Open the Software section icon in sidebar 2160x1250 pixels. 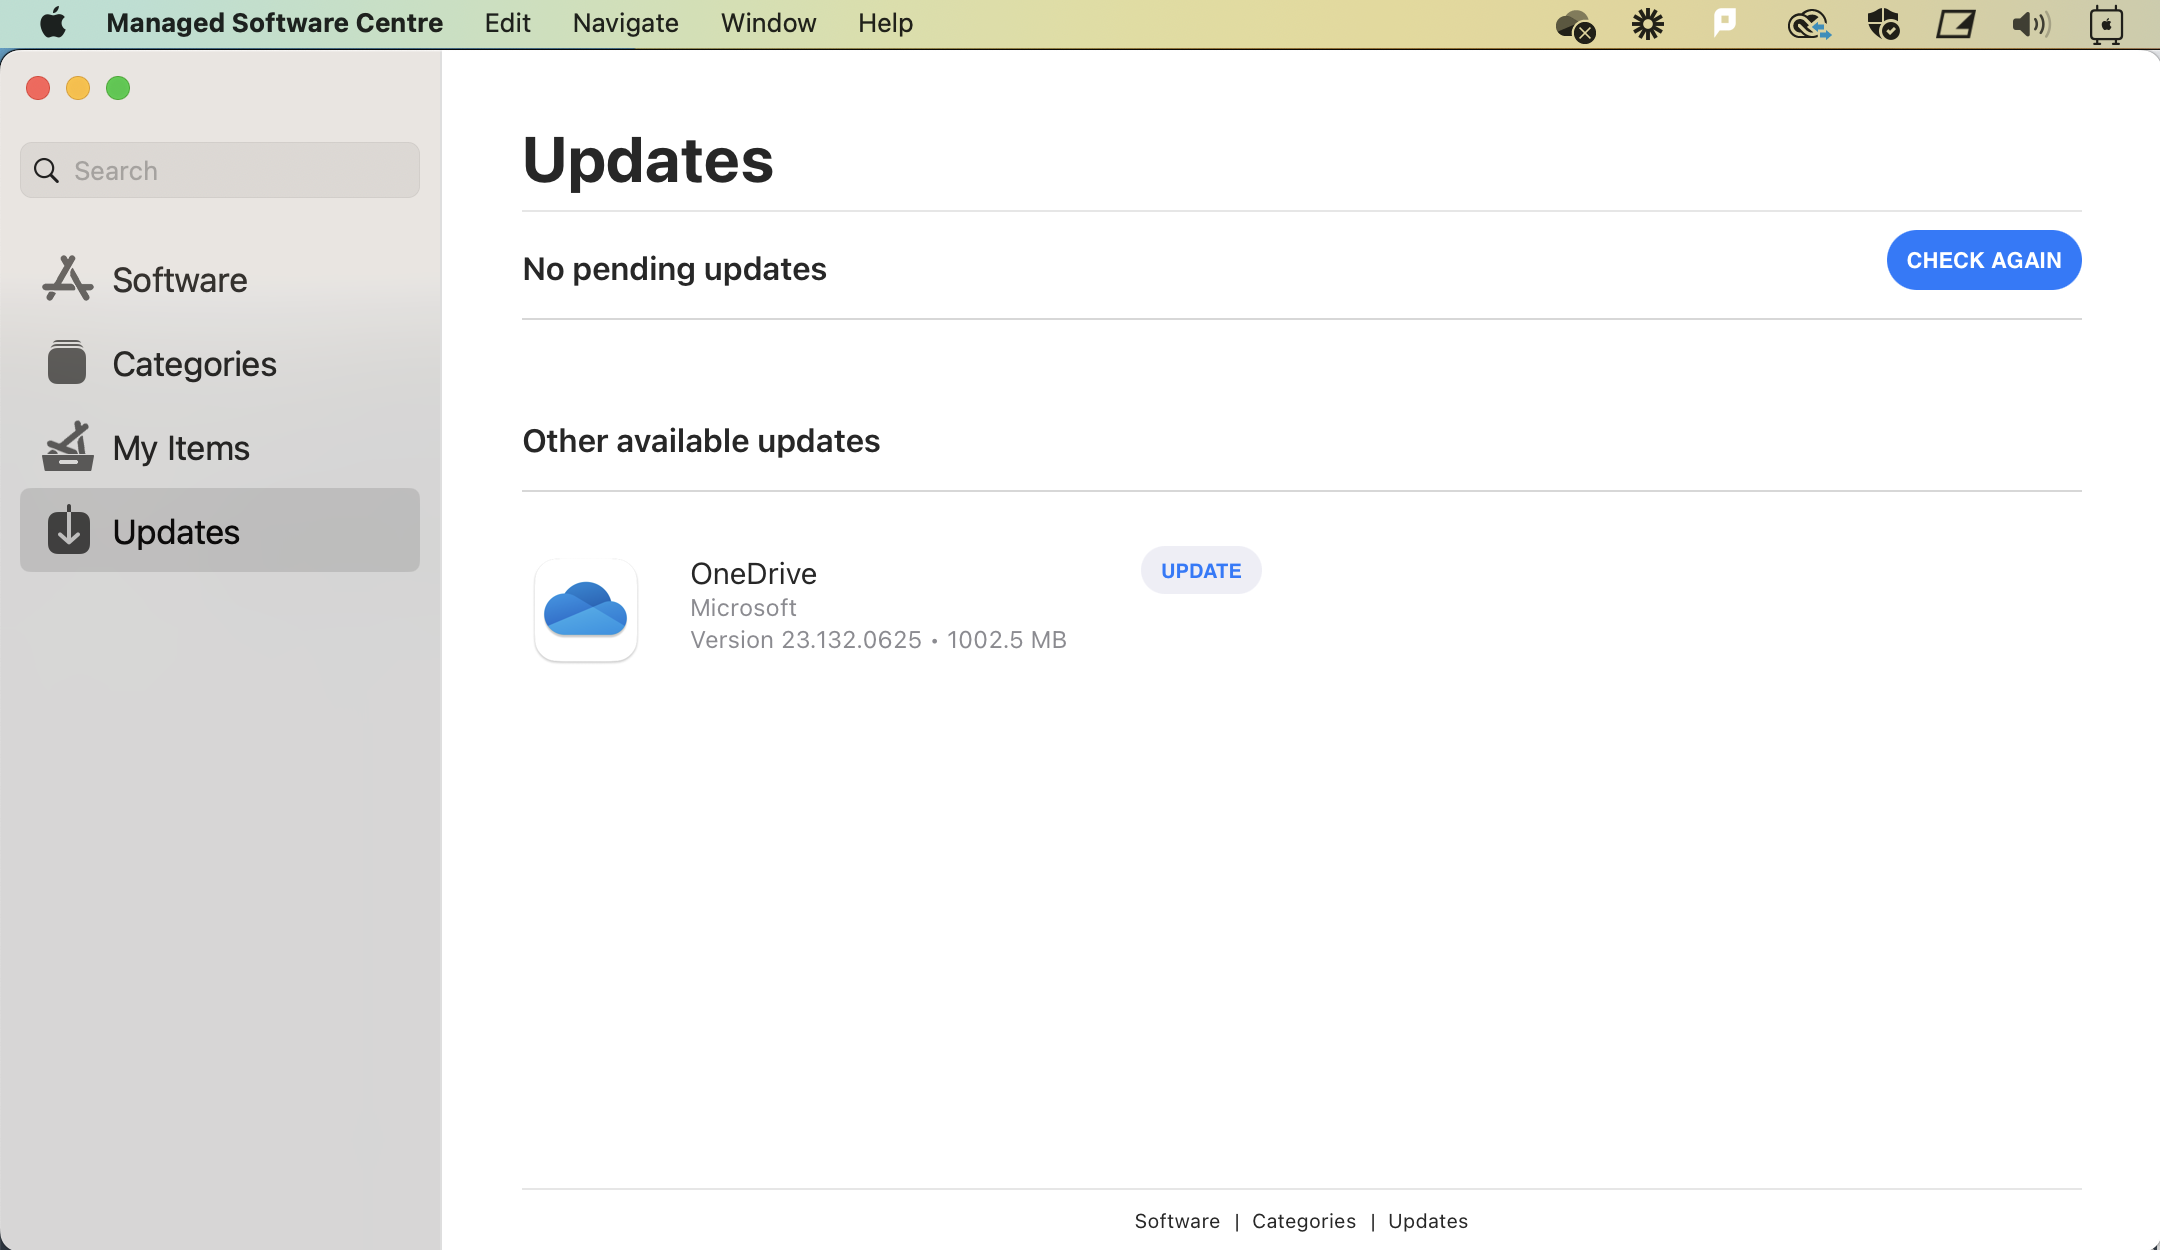pos(67,279)
